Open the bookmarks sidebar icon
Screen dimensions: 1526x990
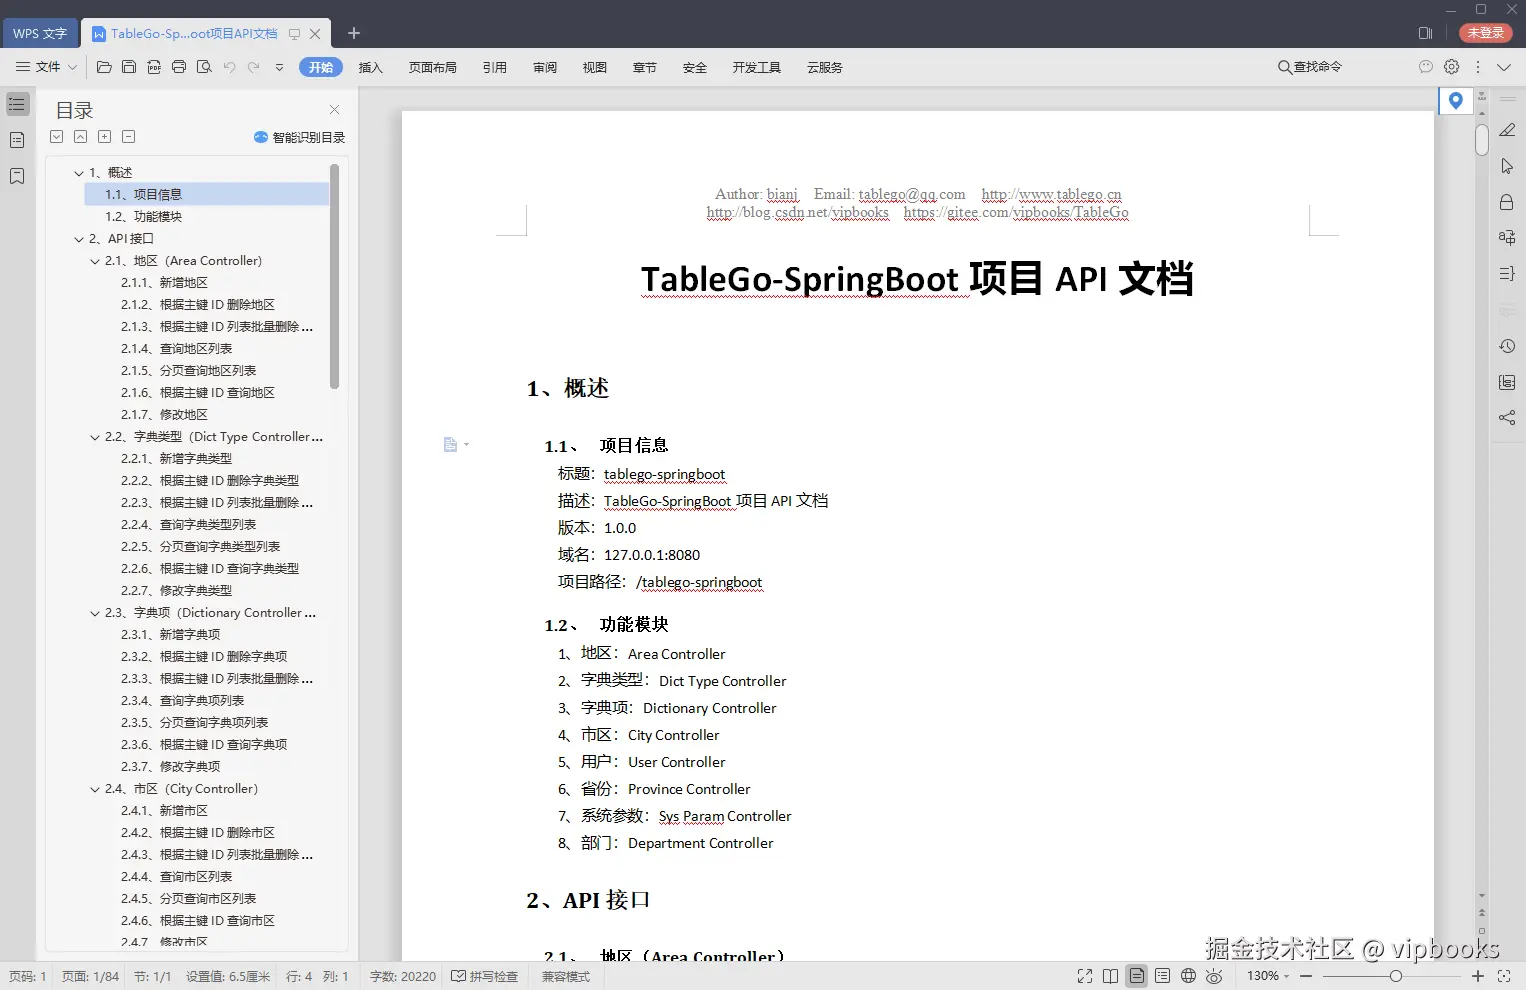(17, 176)
